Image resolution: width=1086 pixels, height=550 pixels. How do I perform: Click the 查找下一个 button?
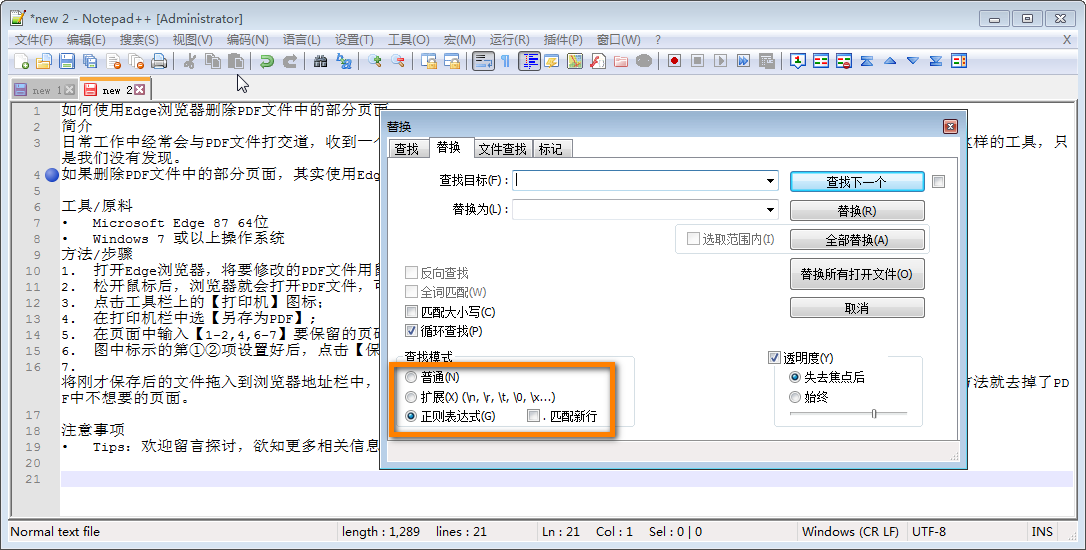point(857,181)
